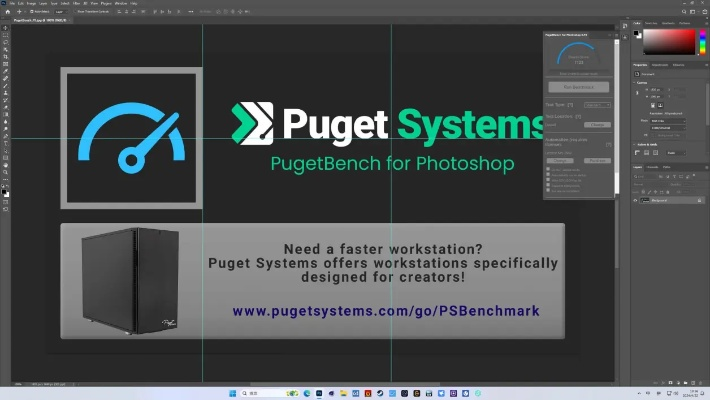
Task: Hide the Background layer with eye icon
Action: (x=637, y=200)
